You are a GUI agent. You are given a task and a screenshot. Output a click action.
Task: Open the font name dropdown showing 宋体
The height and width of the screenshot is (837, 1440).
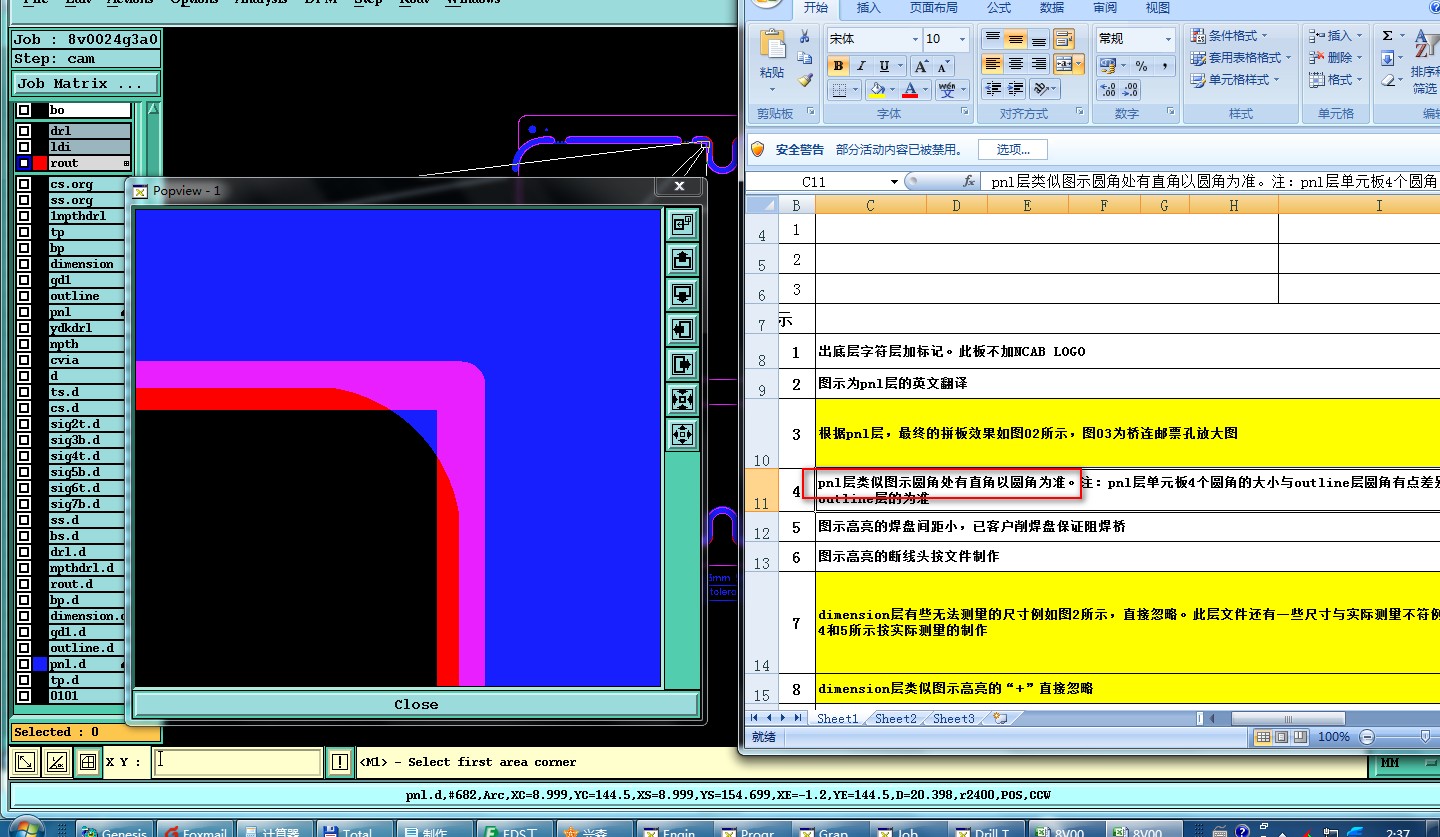[x=914, y=39]
